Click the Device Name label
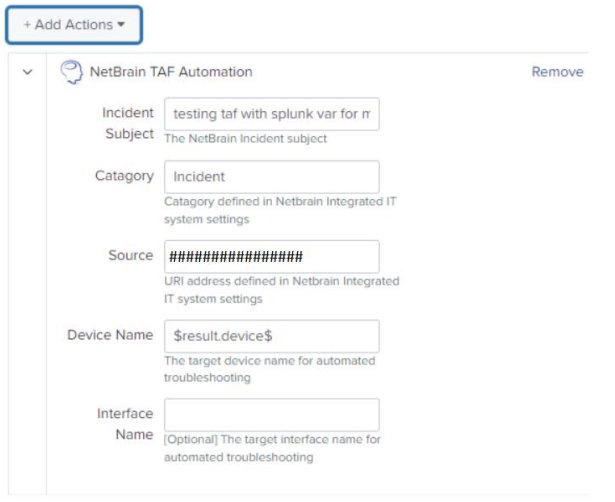The height and width of the screenshot is (502, 615). 110,336
